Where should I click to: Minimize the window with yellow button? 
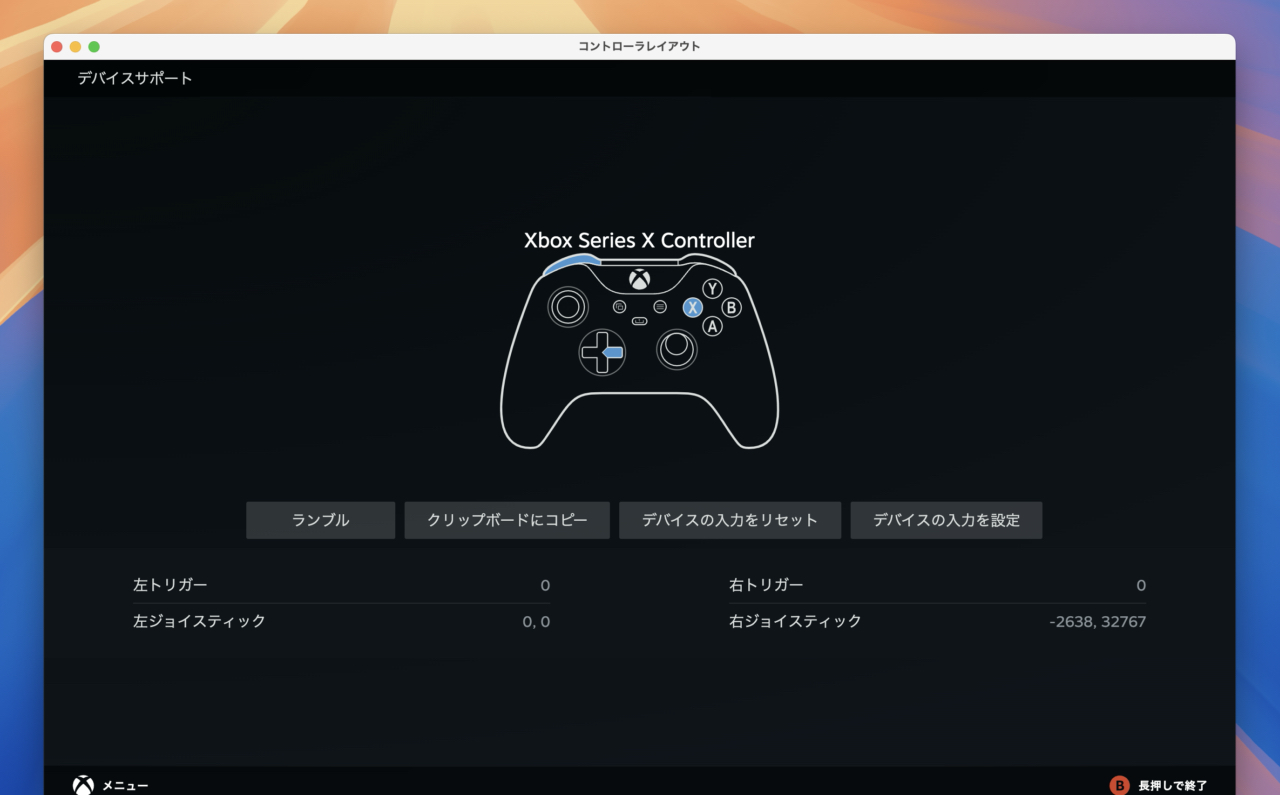[x=75, y=47]
